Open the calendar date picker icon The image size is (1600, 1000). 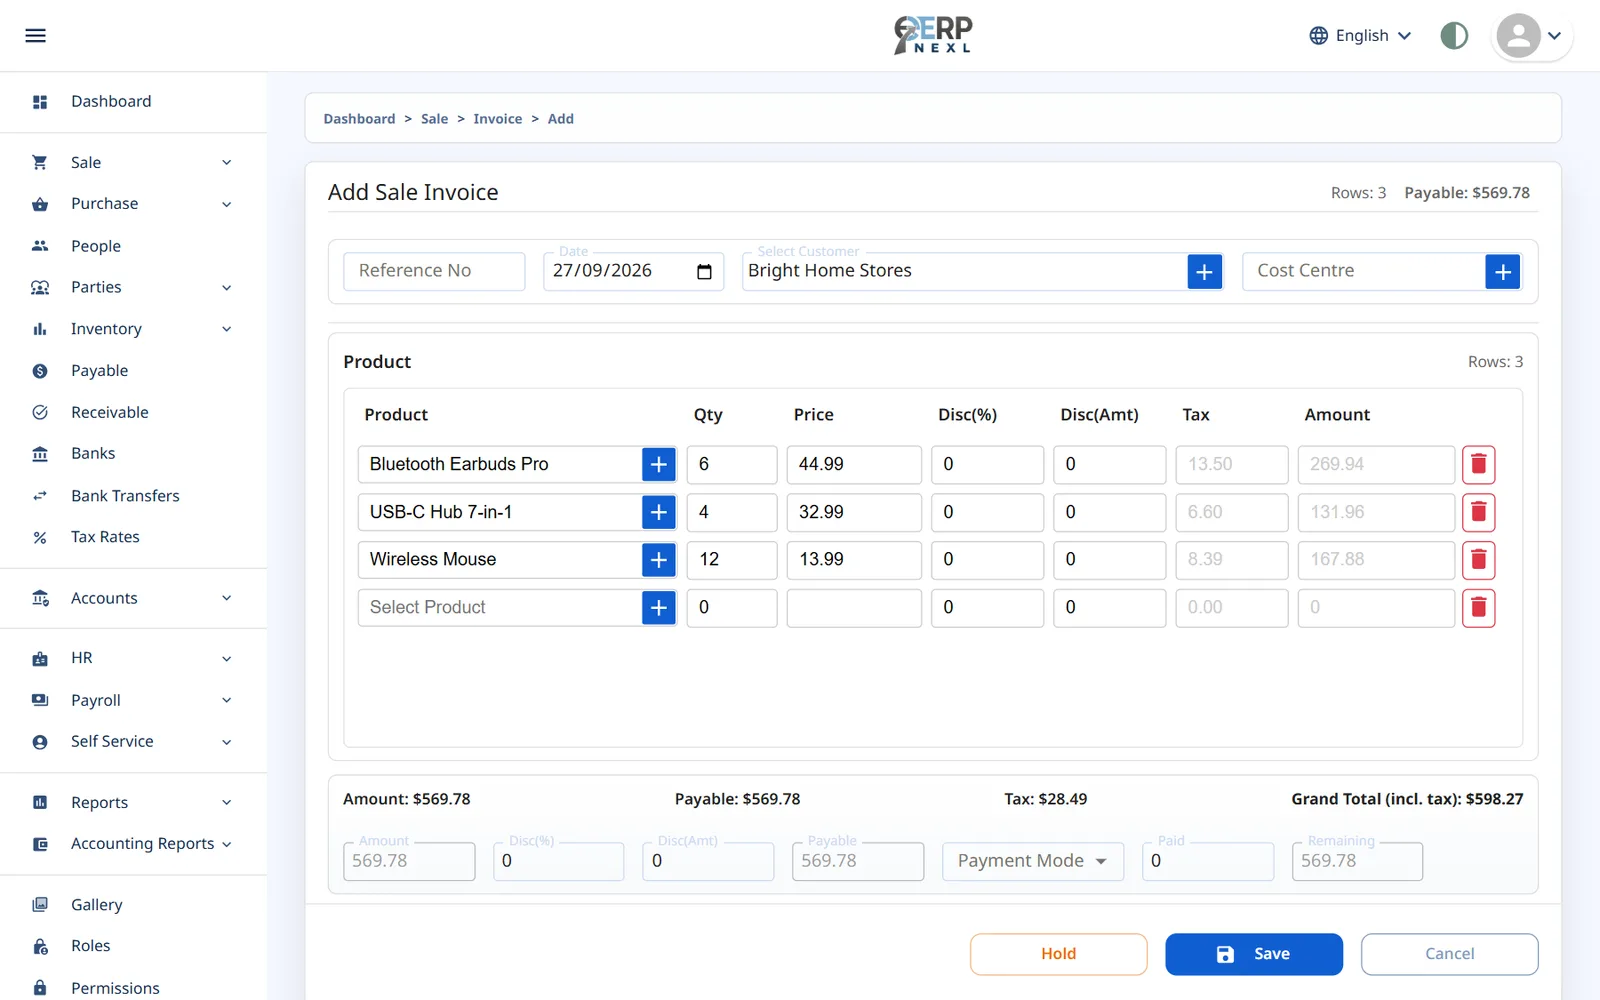click(x=704, y=272)
